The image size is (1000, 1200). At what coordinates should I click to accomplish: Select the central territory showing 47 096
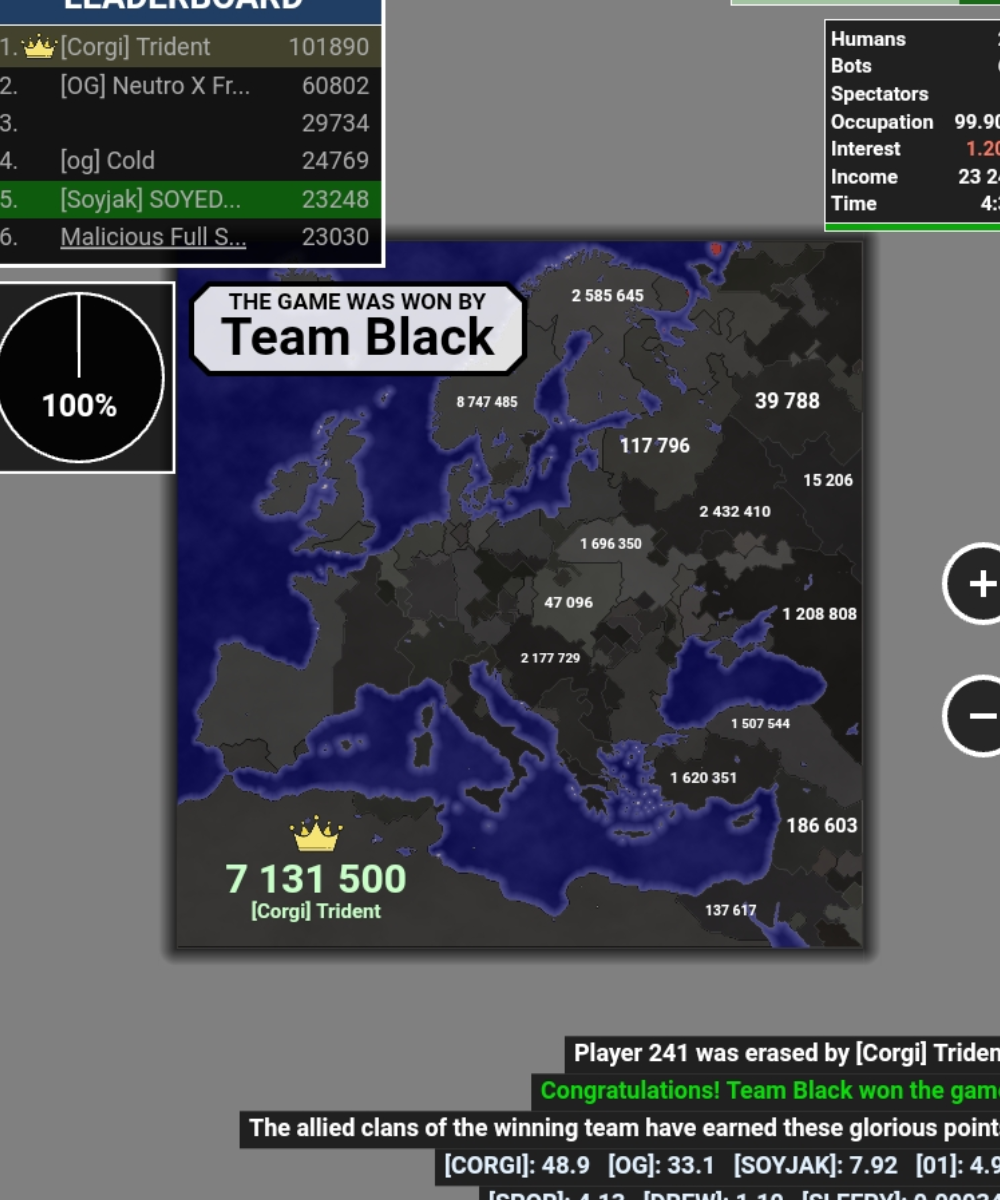(568, 603)
